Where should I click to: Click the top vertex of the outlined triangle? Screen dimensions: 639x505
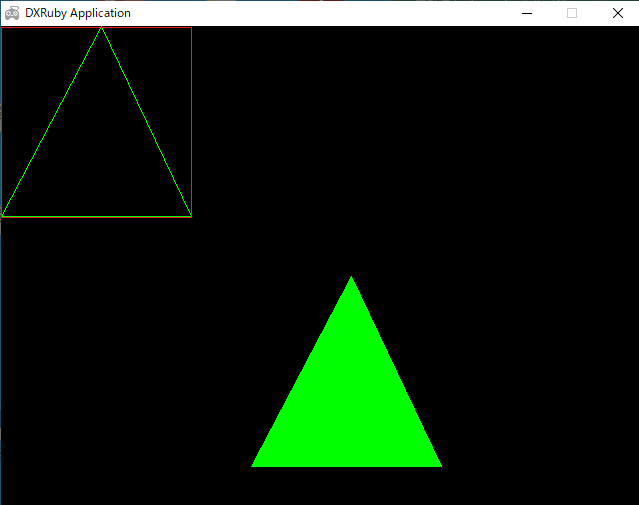pos(101,28)
